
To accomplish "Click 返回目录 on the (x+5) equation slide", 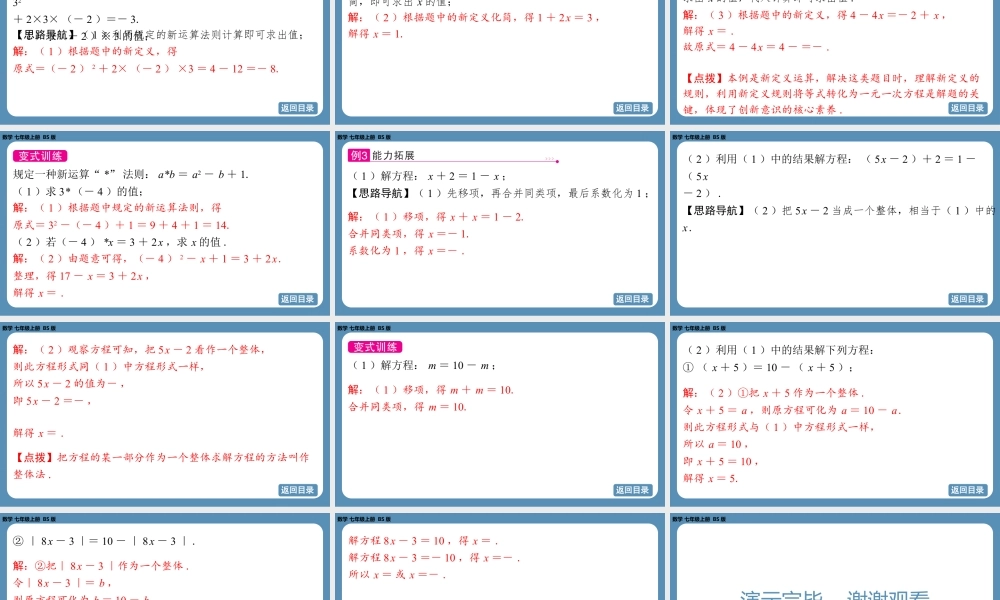I will point(966,489).
